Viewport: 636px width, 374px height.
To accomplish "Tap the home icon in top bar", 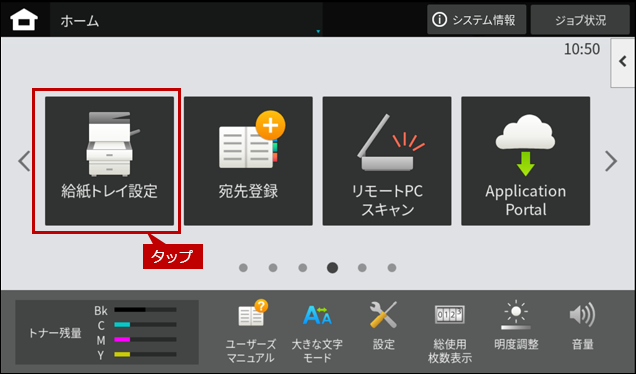I will tap(24, 20).
